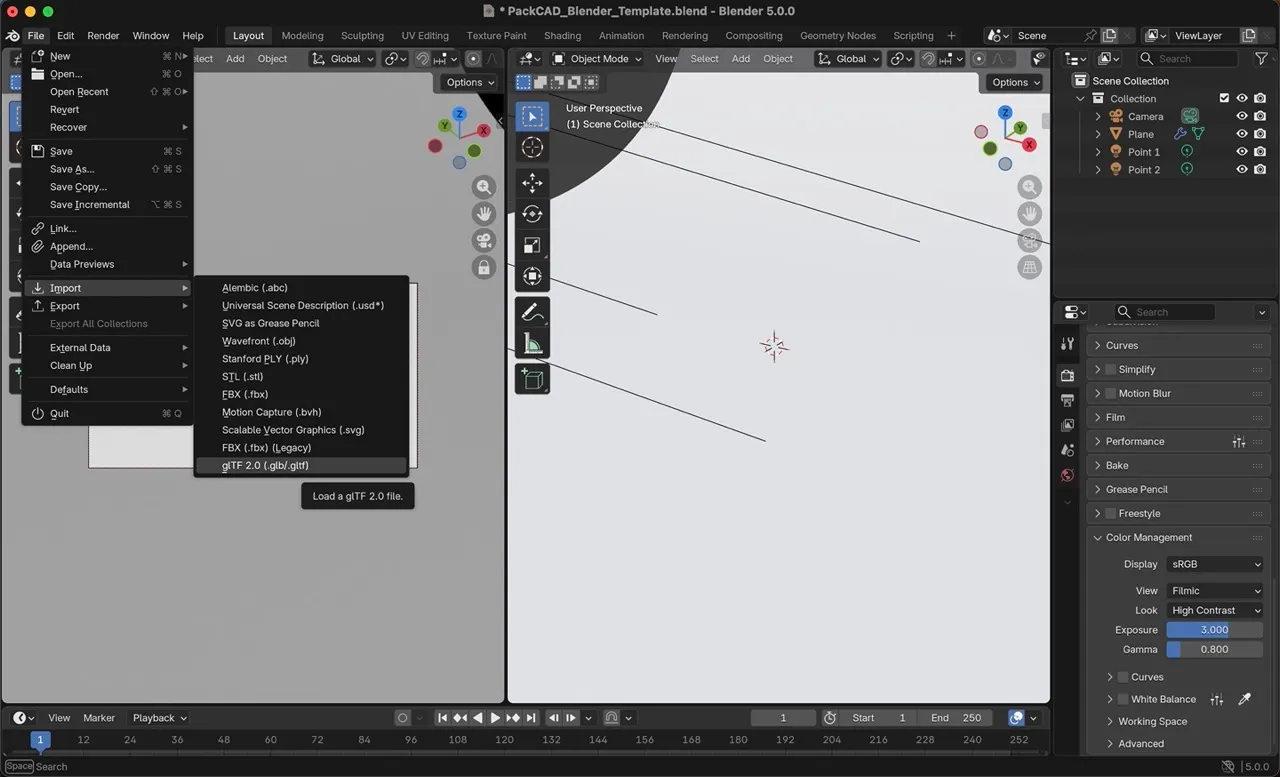This screenshot has width=1280, height=777.
Task: Hide the Plane object in the Outliner
Action: [1240, 133]
